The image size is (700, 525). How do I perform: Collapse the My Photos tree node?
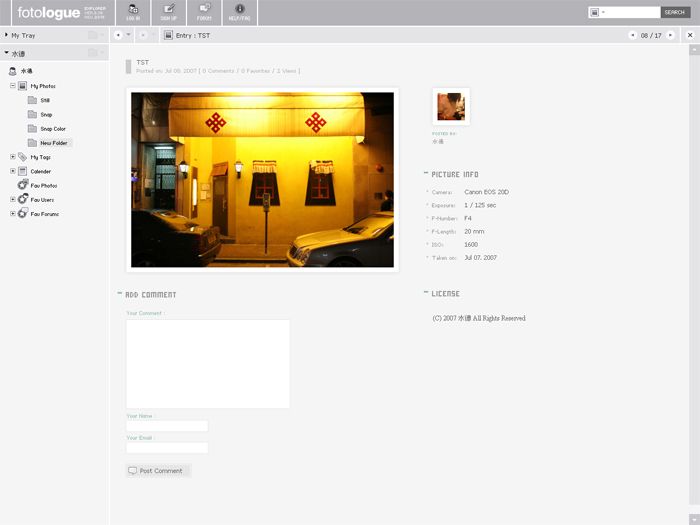click(x=12, y=85)
